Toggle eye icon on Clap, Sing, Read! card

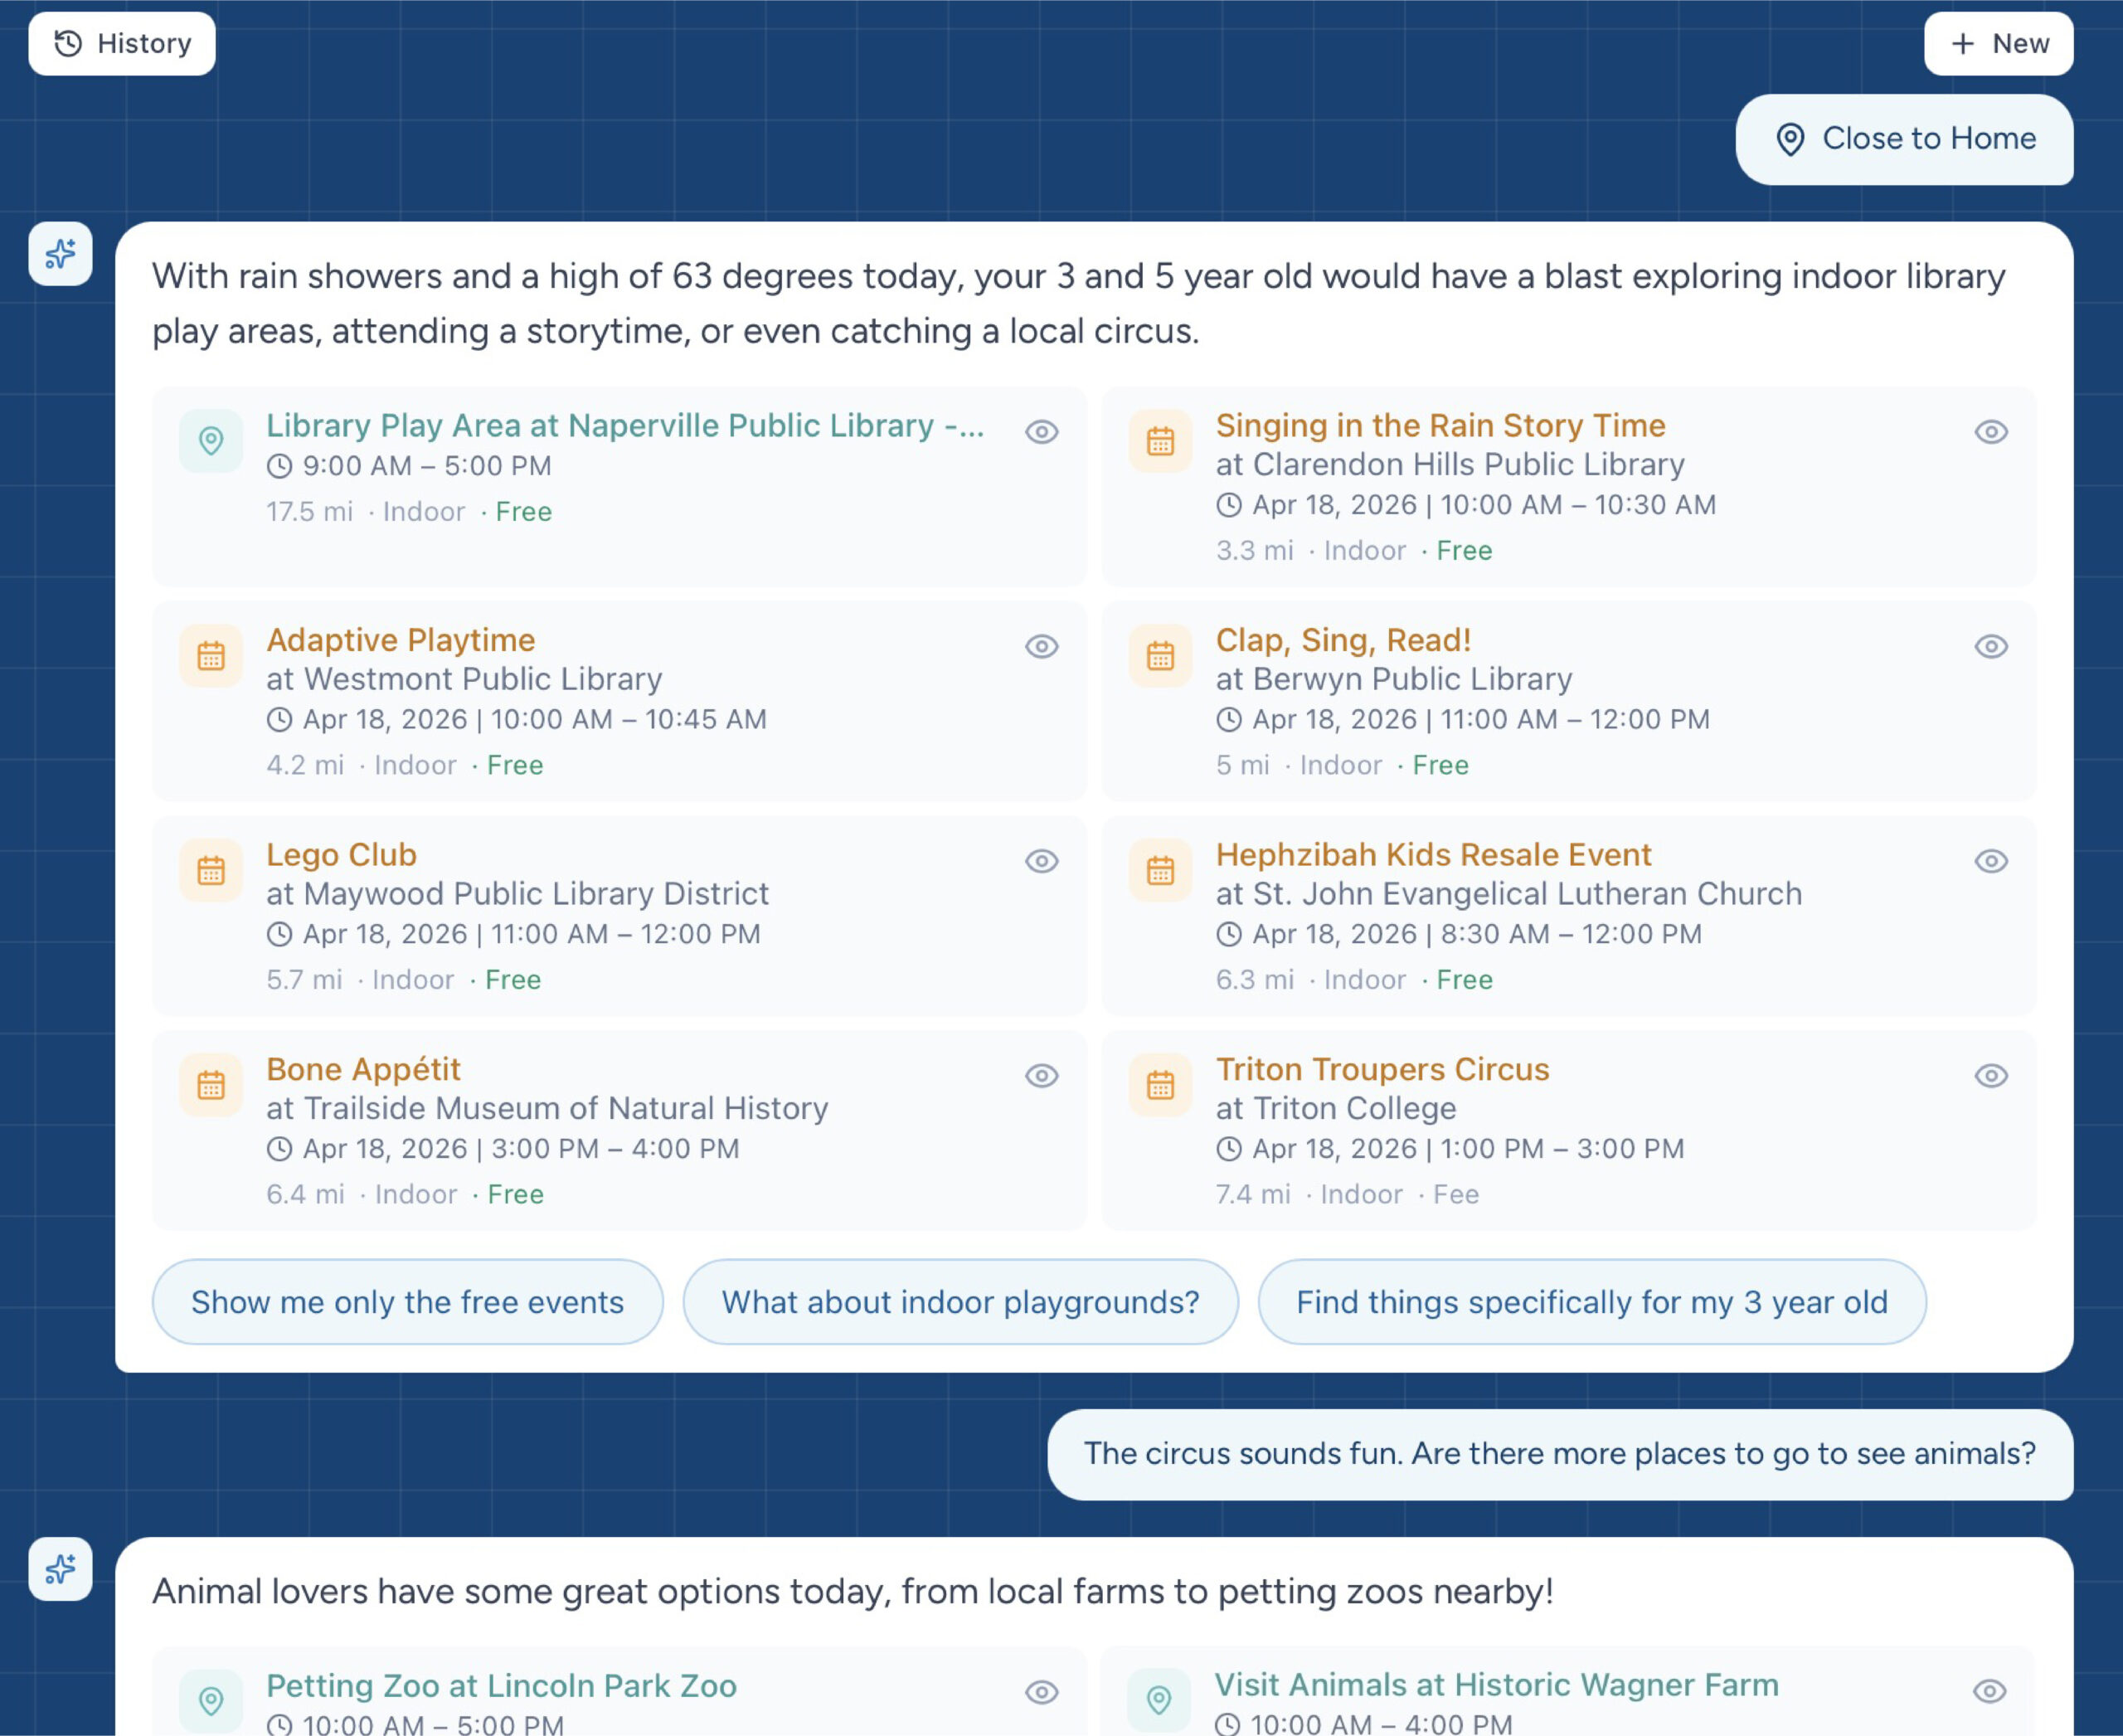click(1991, 647)
